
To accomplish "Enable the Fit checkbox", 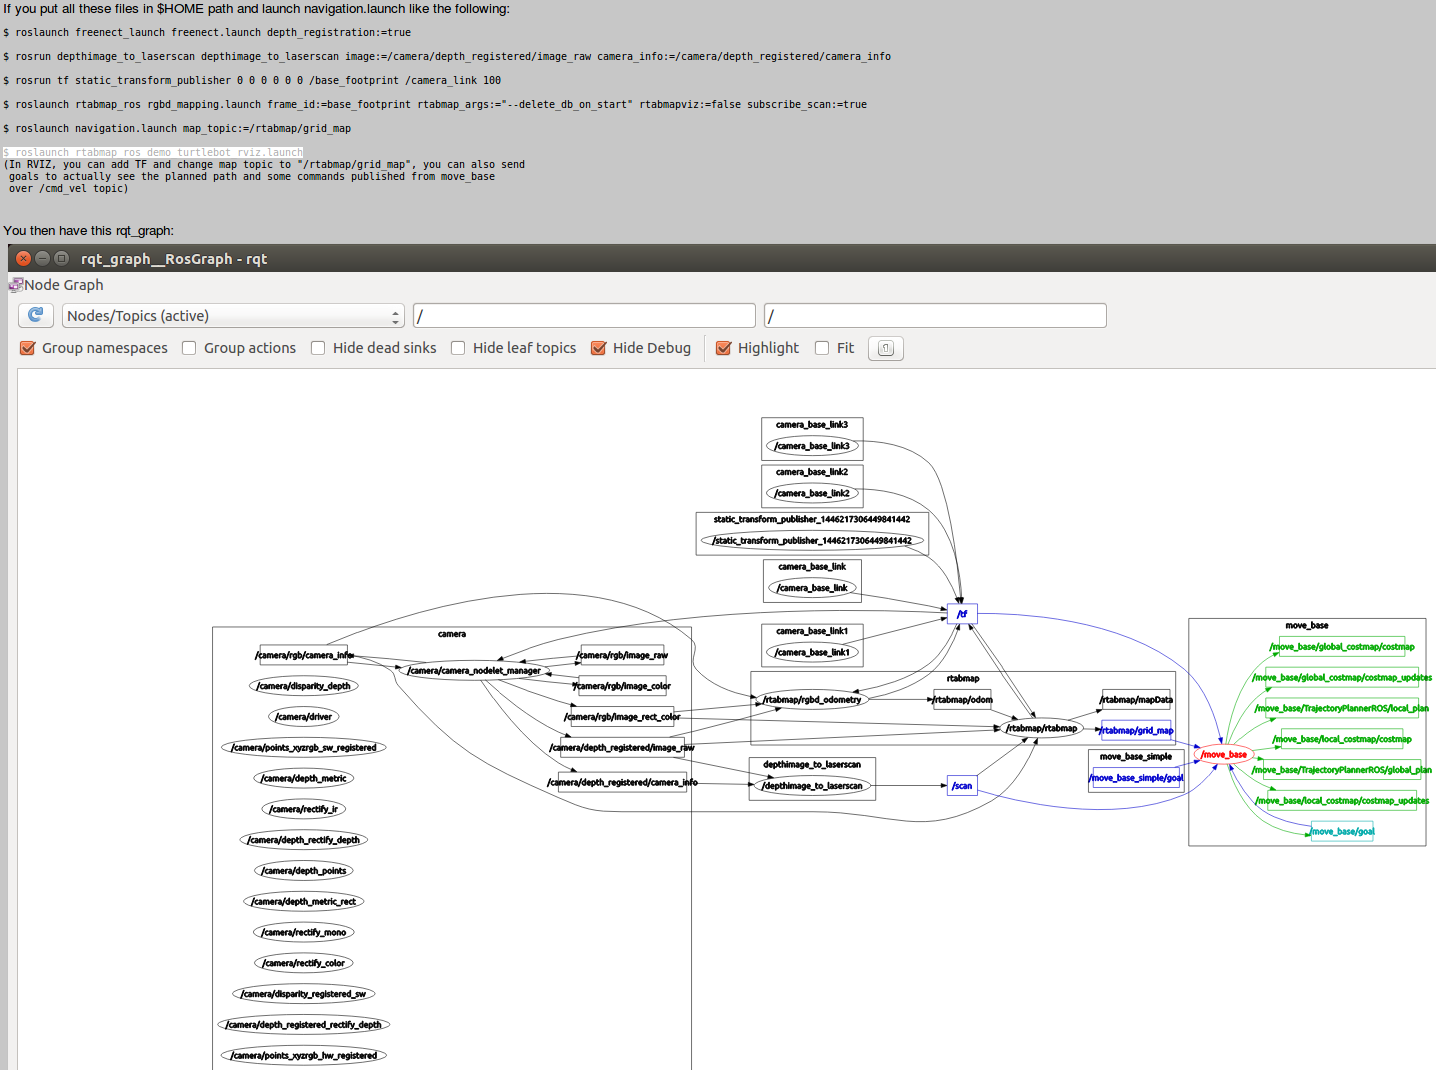I will pyautogui.click(x=822, y=348).
